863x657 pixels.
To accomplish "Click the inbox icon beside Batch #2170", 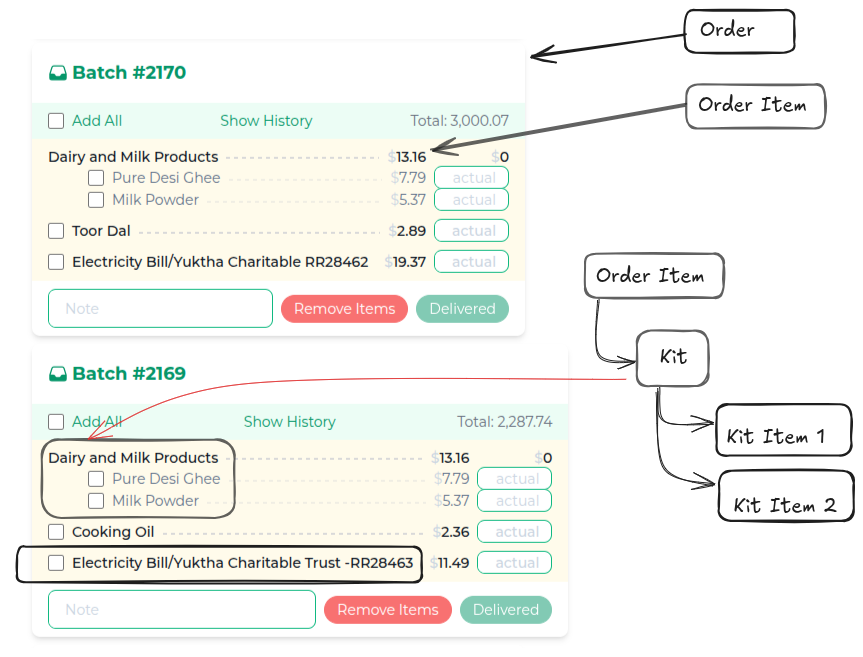I will pos(58,73).
